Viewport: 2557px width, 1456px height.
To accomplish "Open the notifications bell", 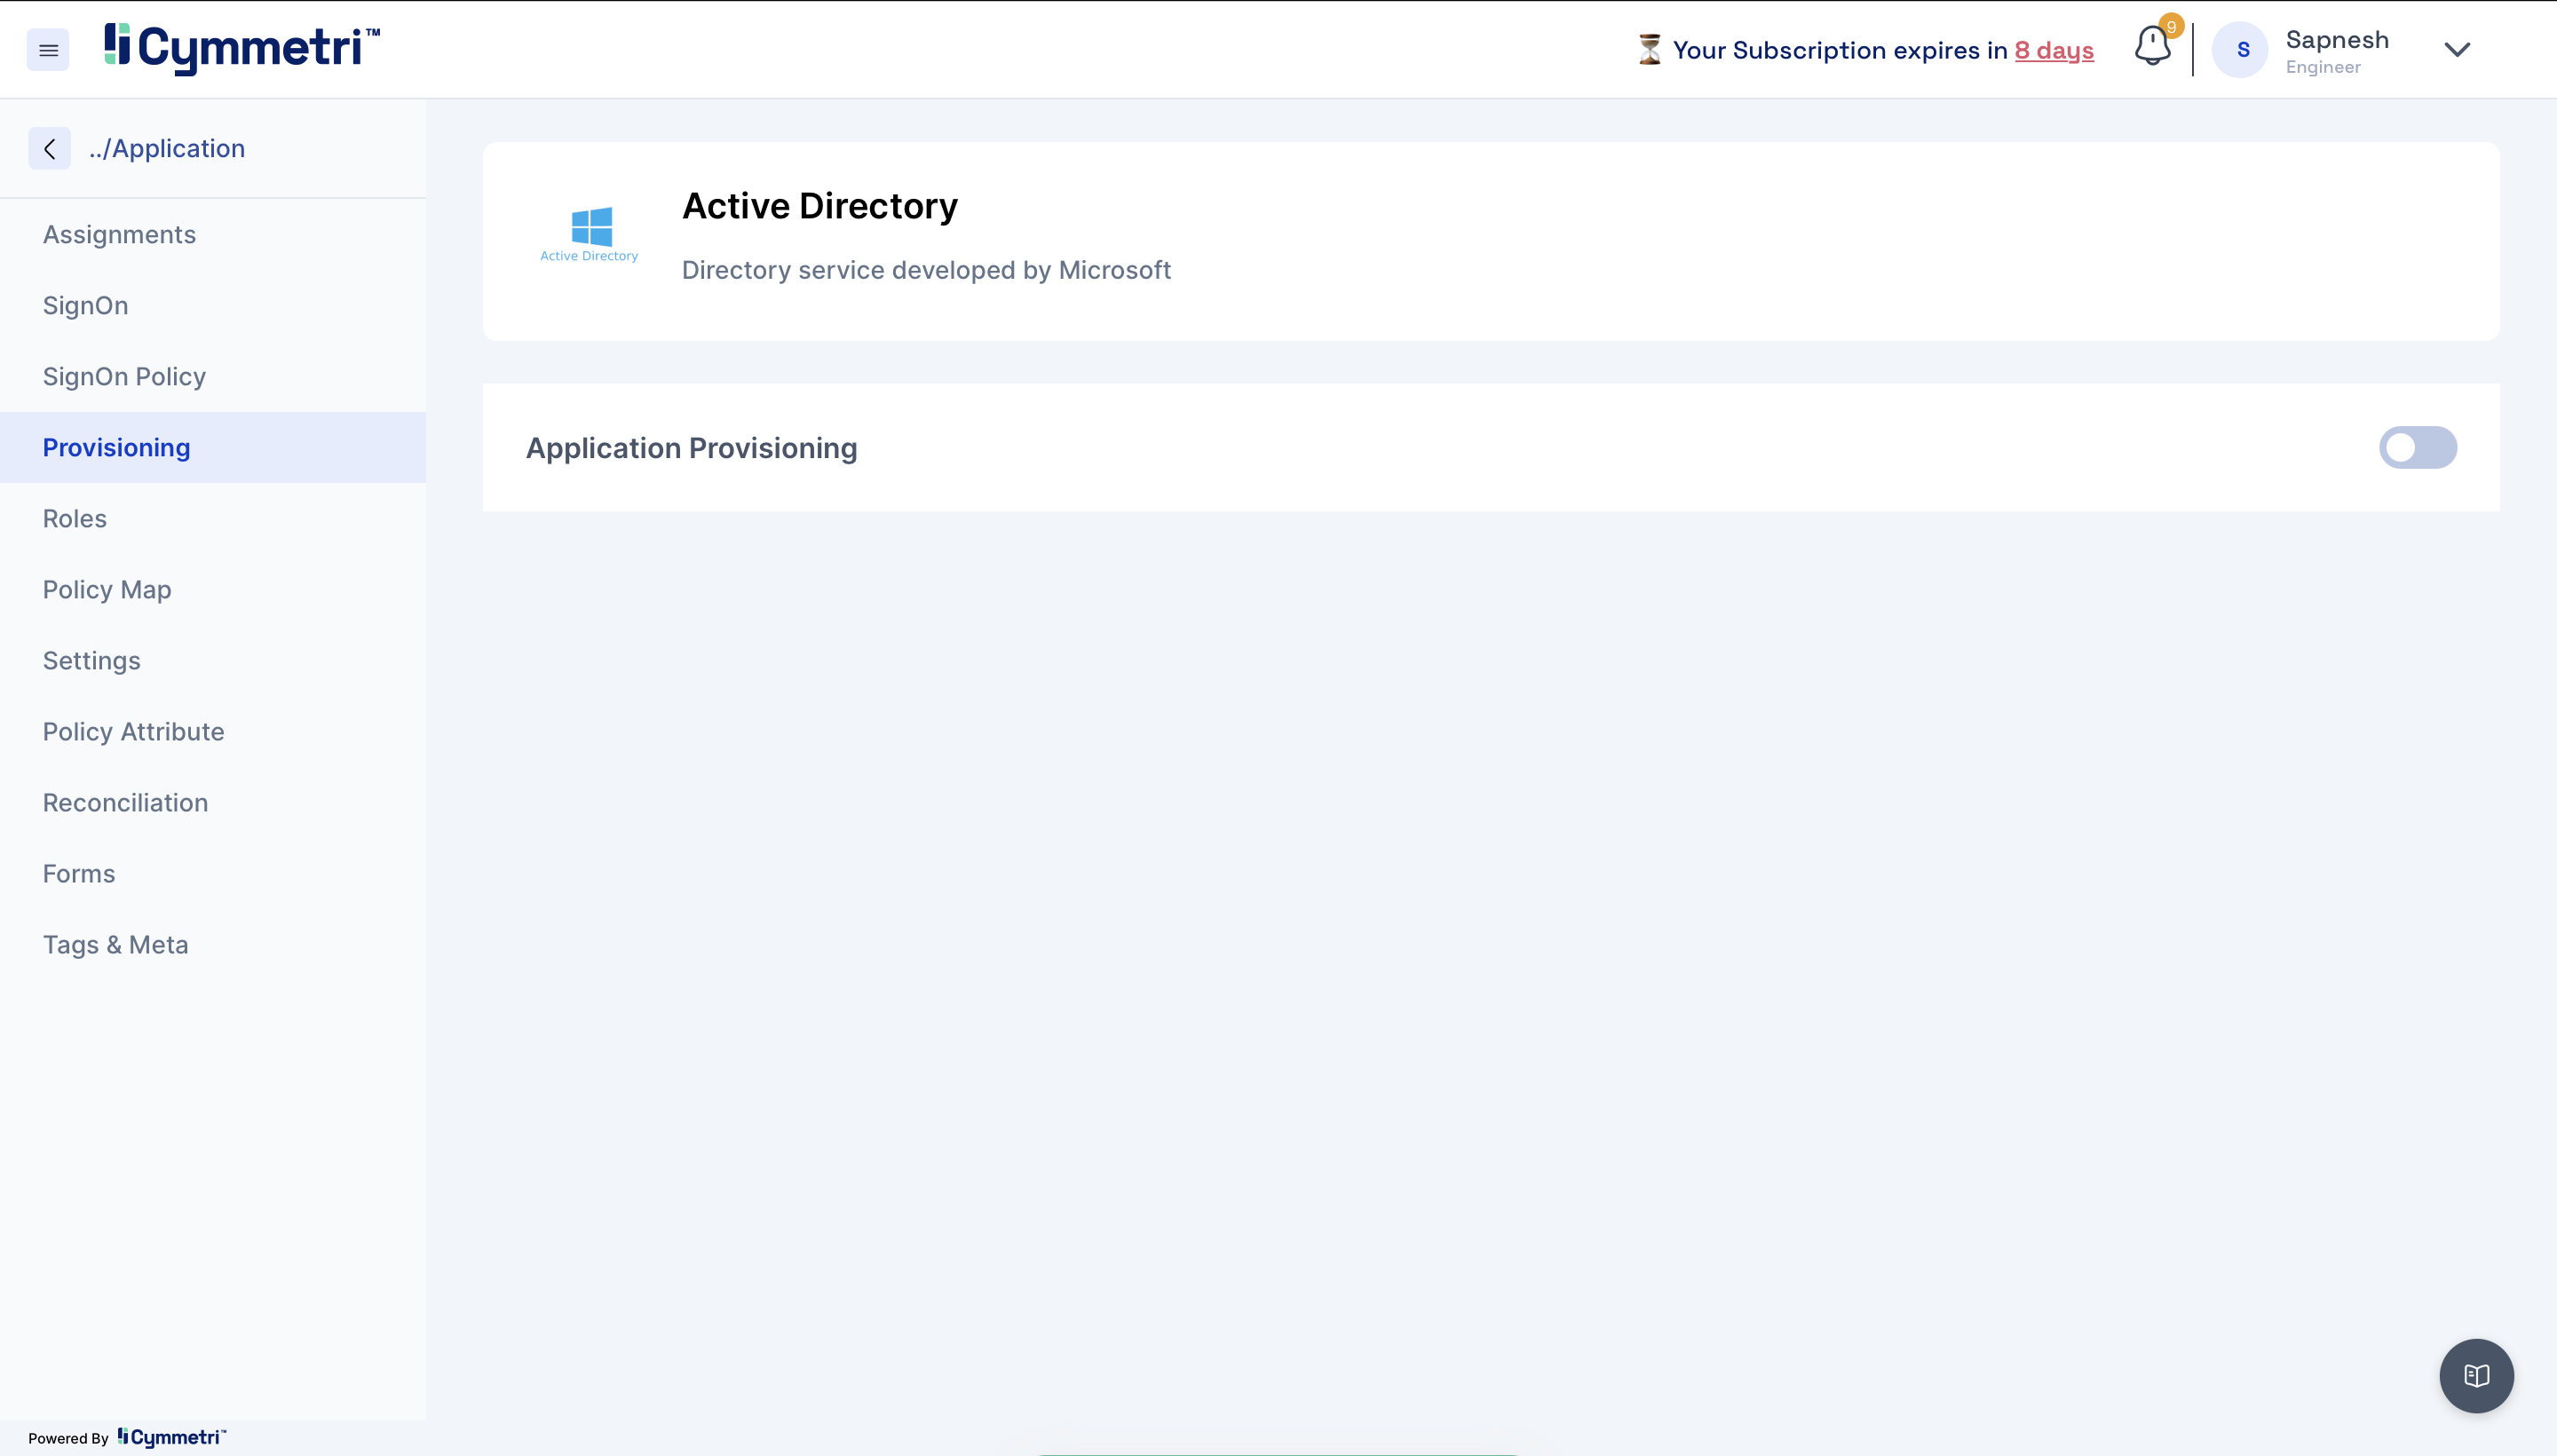I will click(2151, 47).
